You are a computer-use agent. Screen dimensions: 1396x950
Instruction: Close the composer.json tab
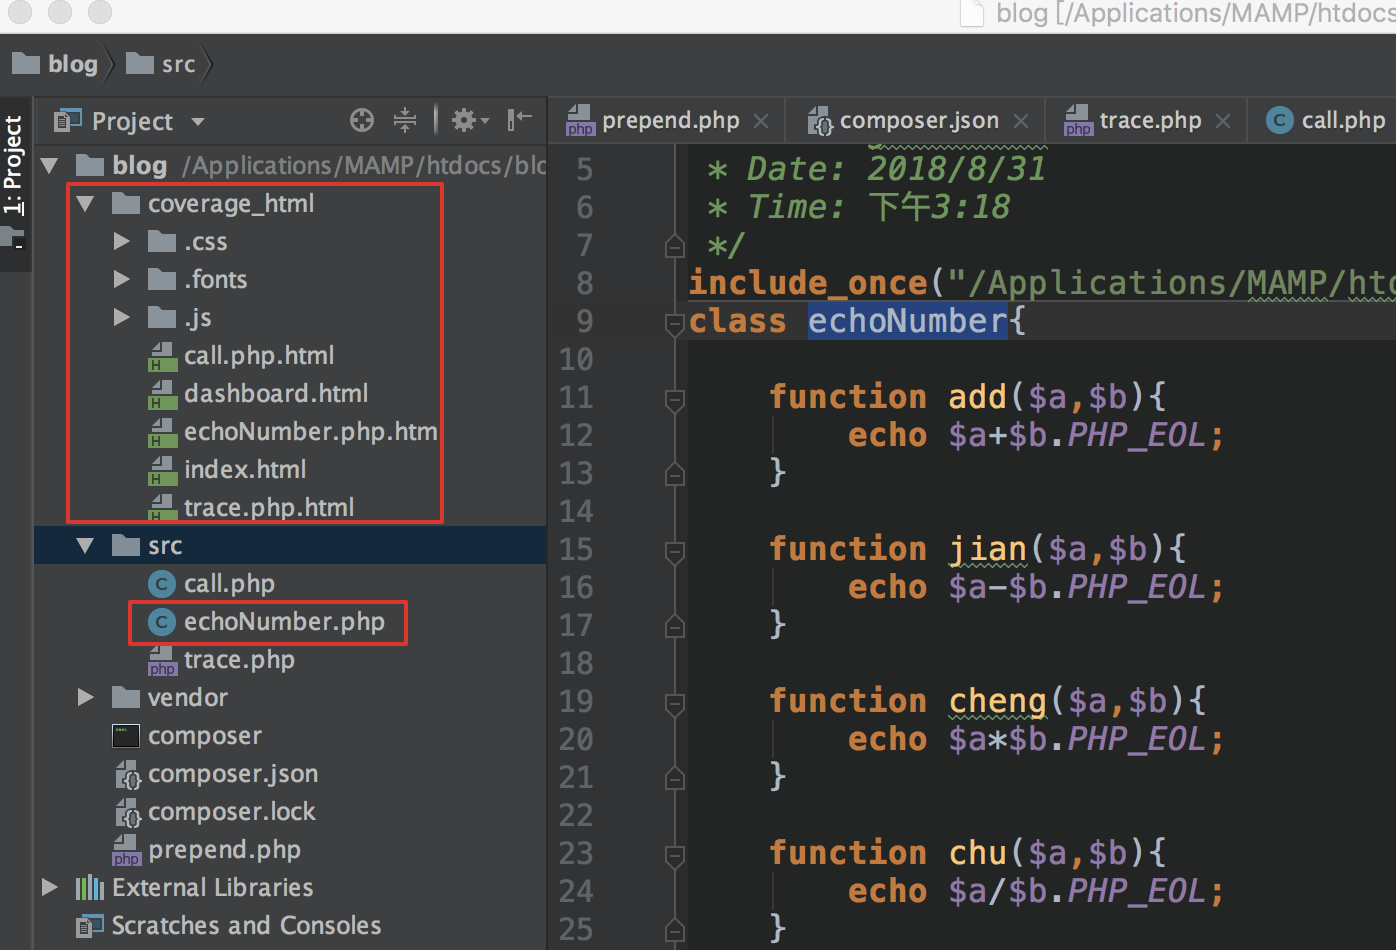point(1021,121)
